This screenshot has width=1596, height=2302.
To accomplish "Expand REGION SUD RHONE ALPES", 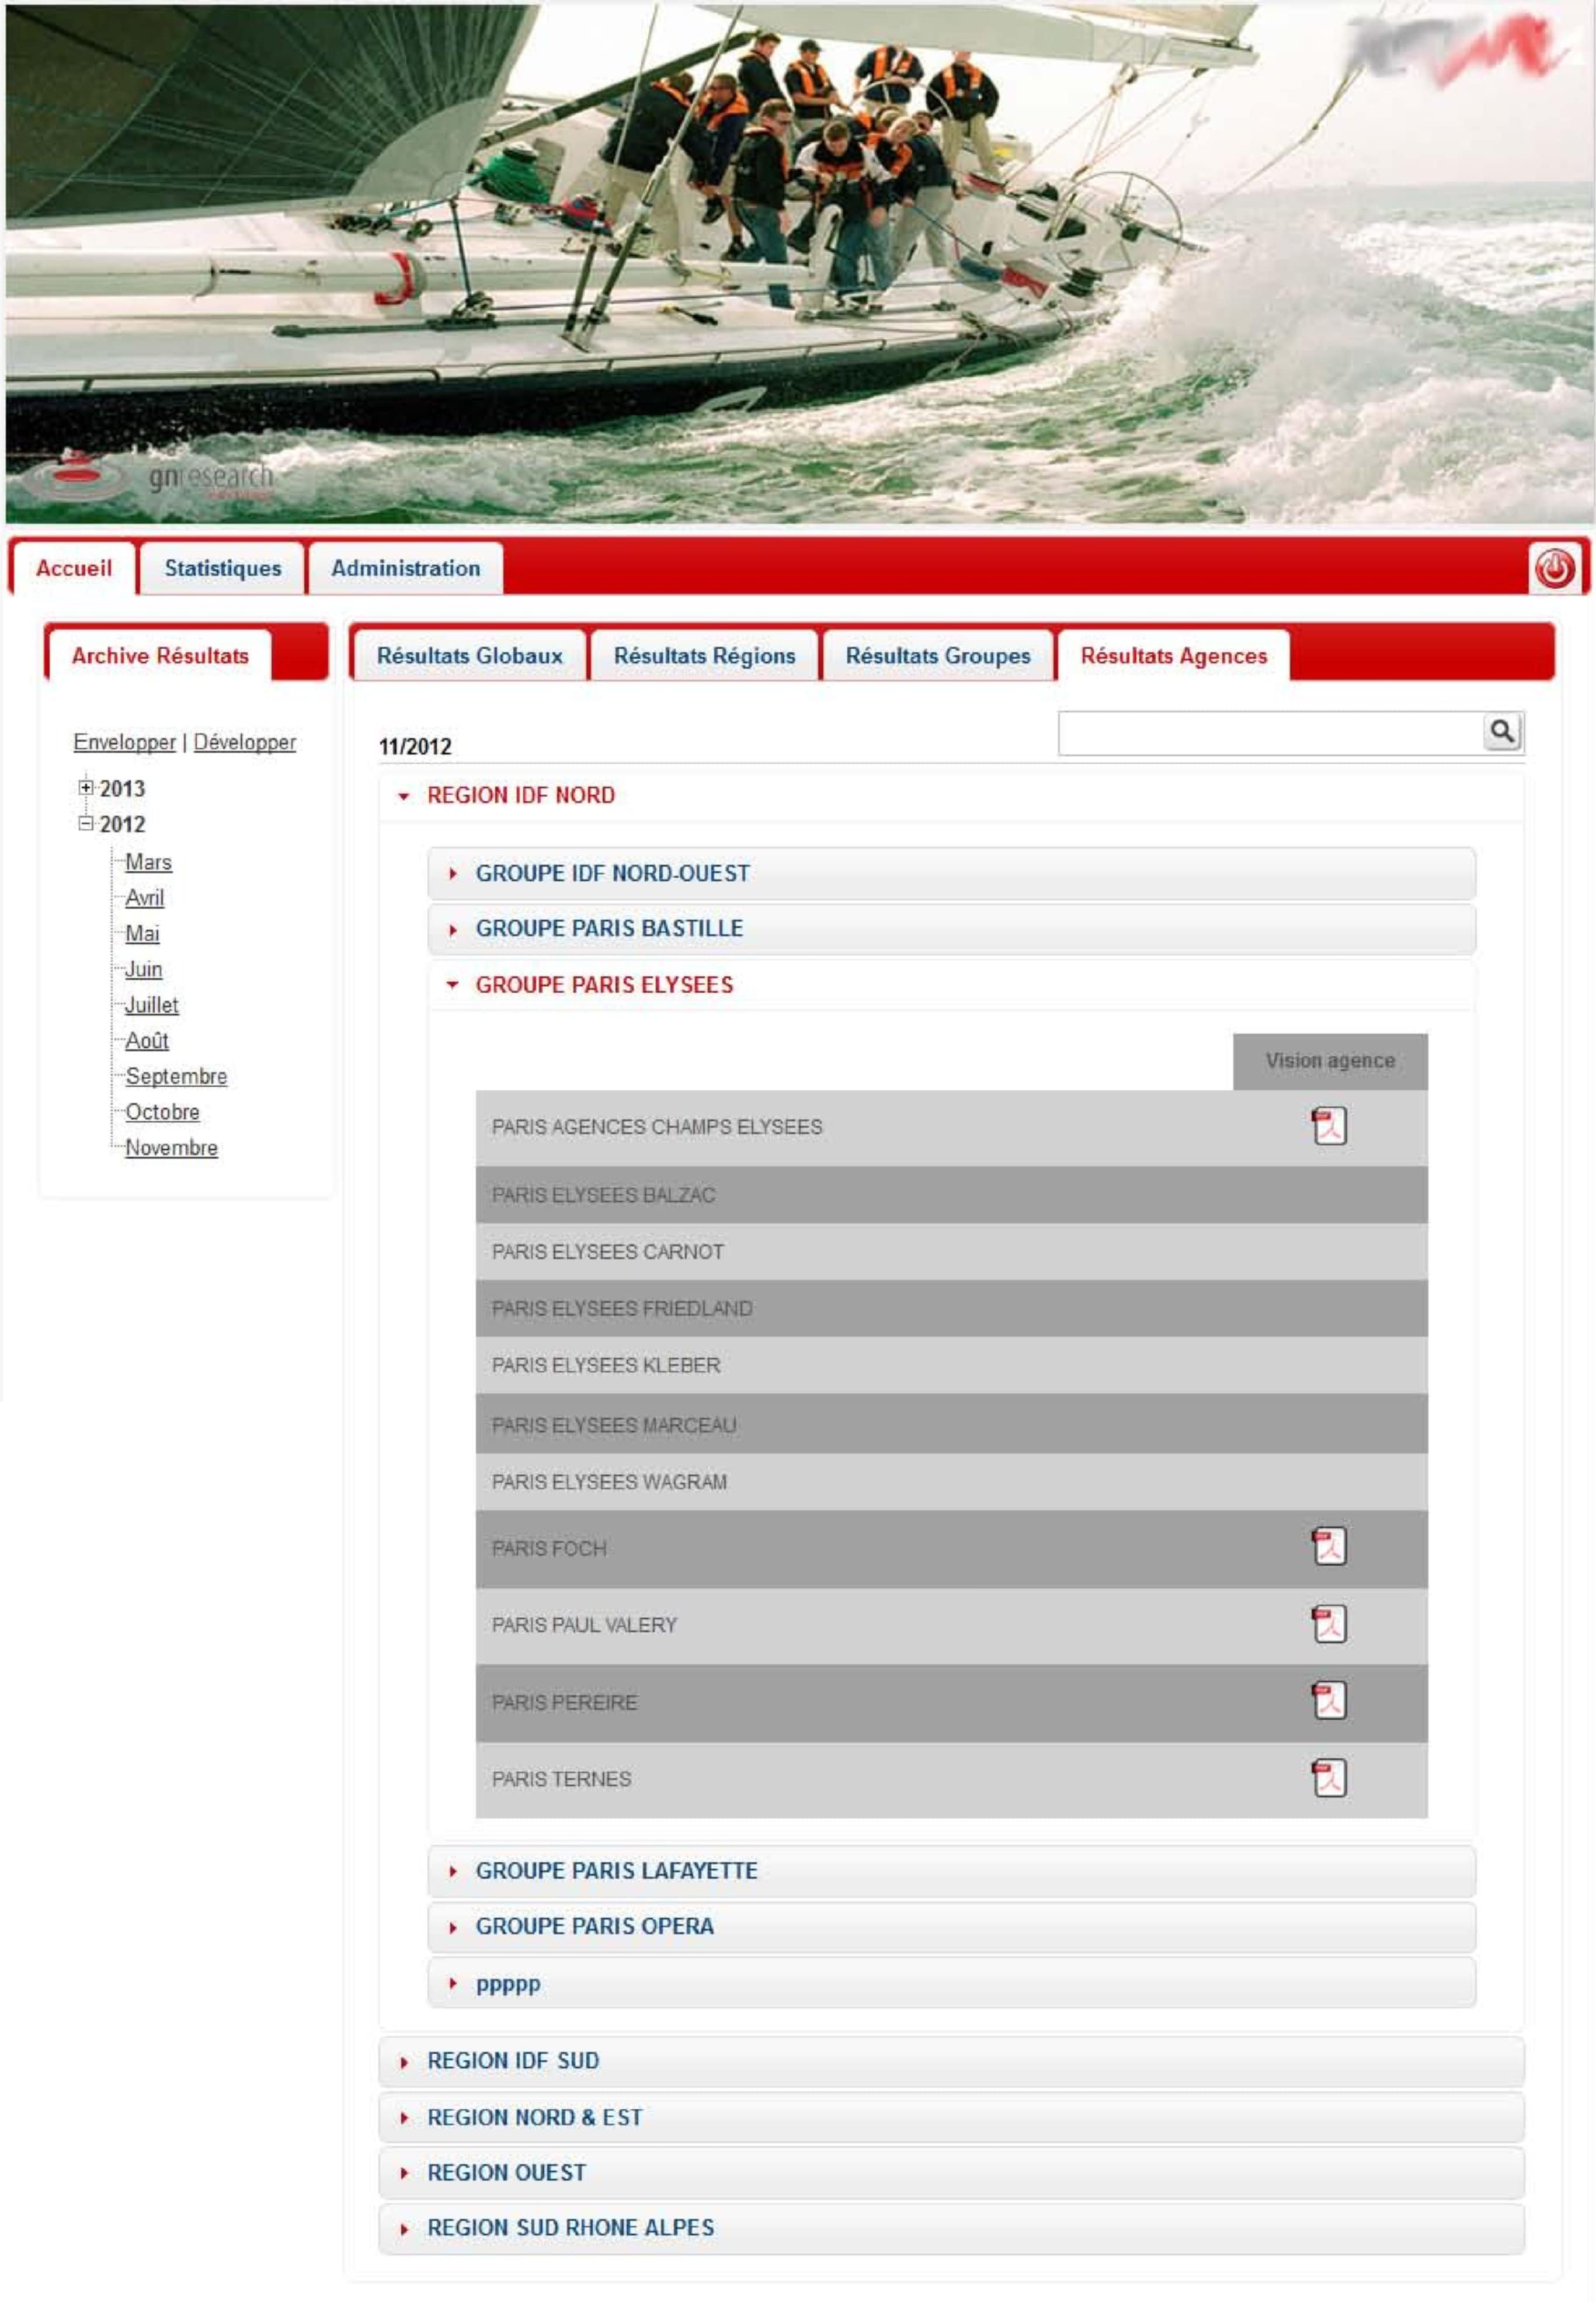I will [951, 2229].
